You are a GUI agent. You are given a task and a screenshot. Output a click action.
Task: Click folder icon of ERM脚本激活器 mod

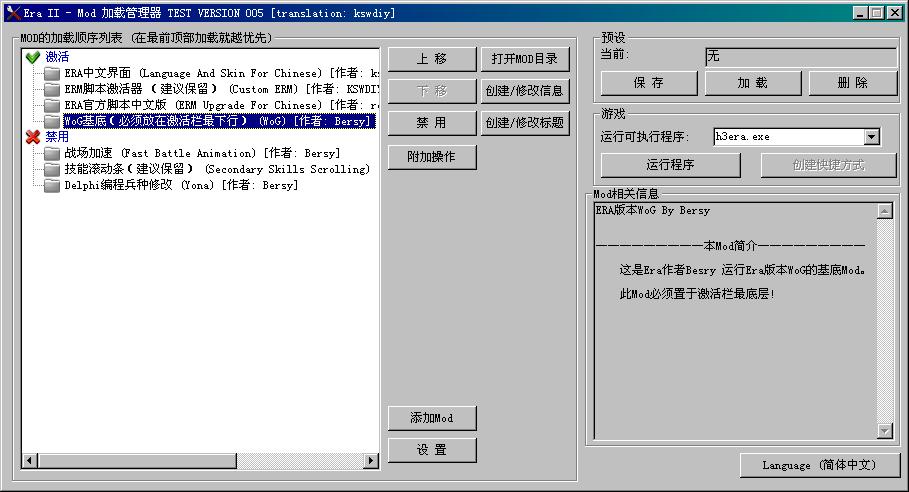tap(52, 89)
